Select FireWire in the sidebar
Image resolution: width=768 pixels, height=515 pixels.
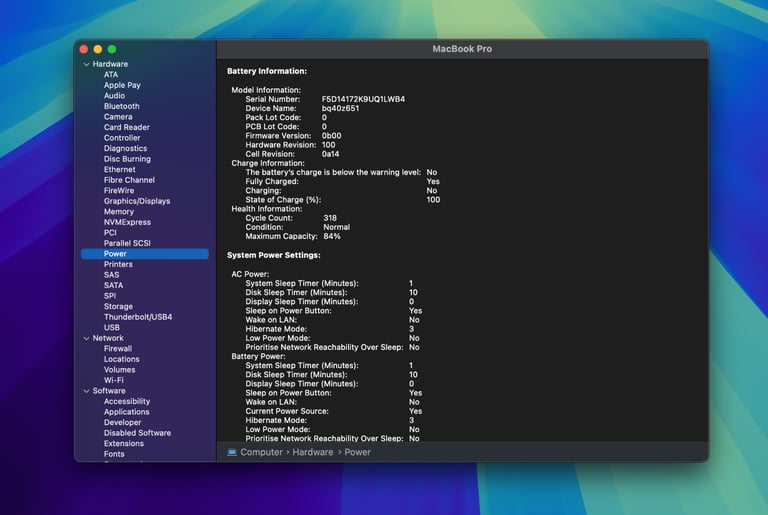click(119, 191)
